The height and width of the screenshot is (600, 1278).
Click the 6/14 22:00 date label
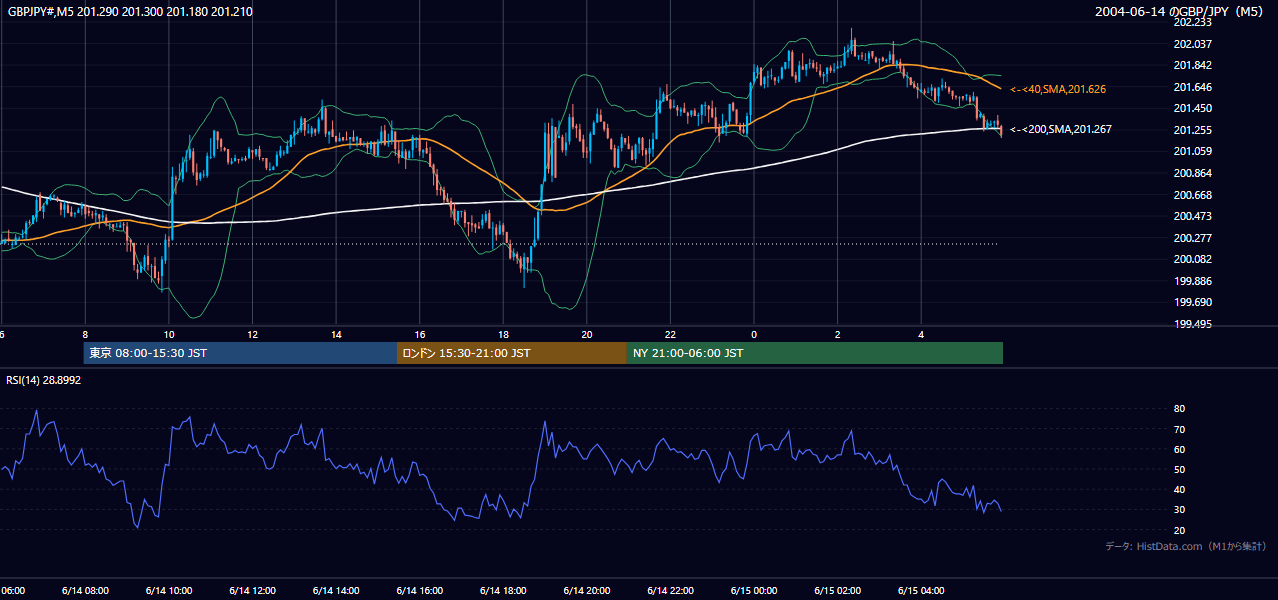pos(670,591)
